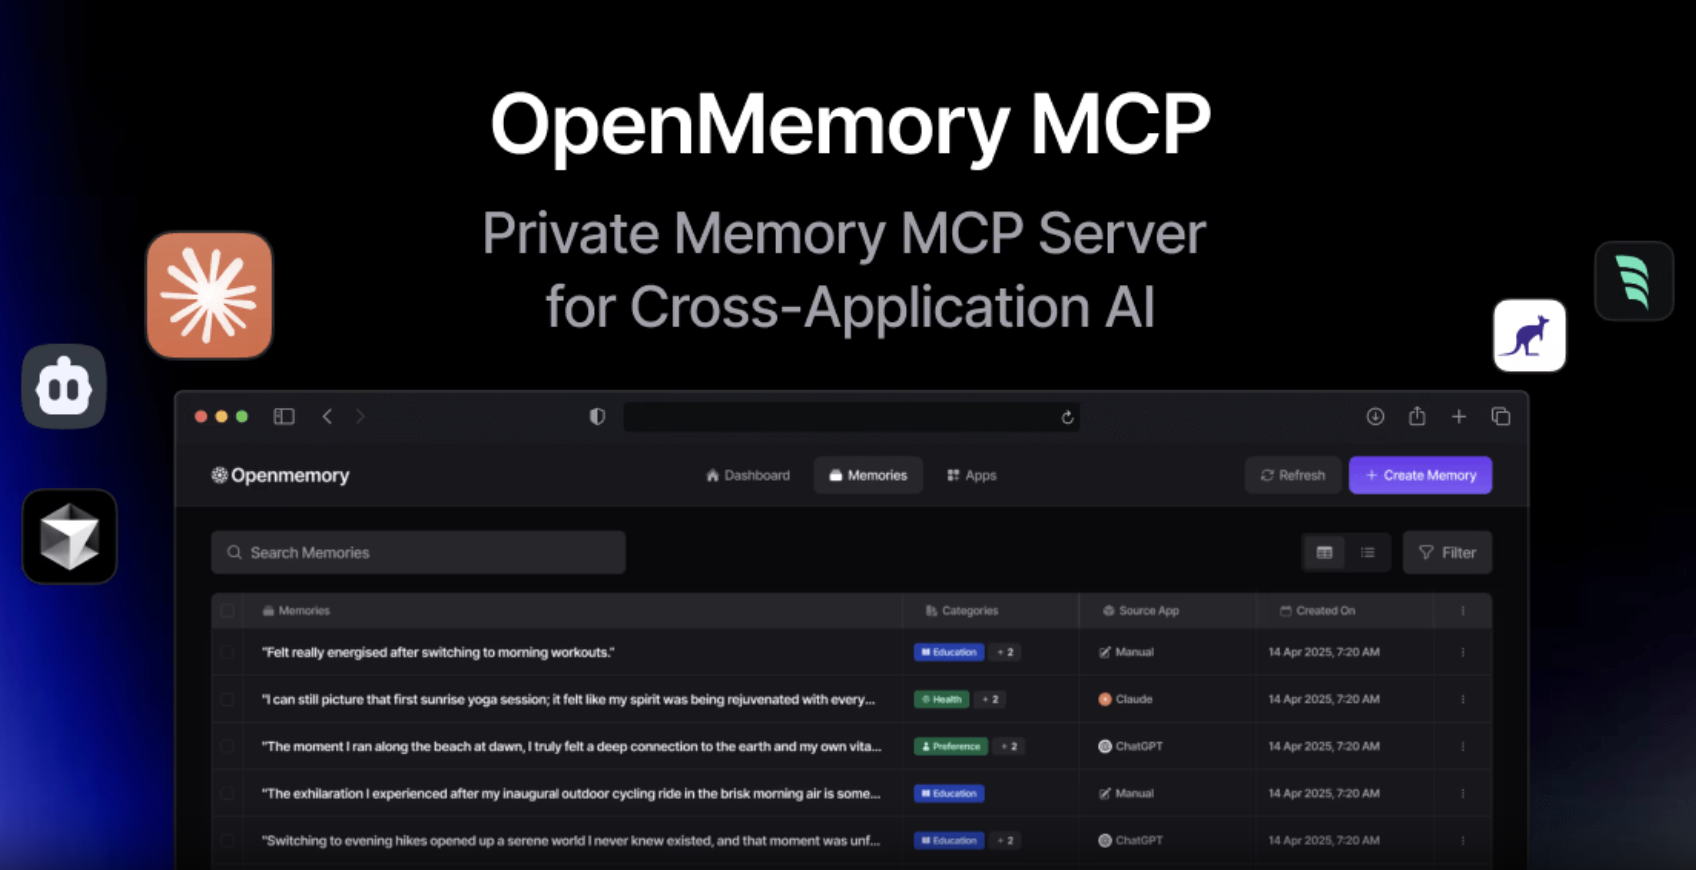Click the Search Memories field
This screenshot has width=1696, height=870.
pyautogui.click(x=418, y=553)
